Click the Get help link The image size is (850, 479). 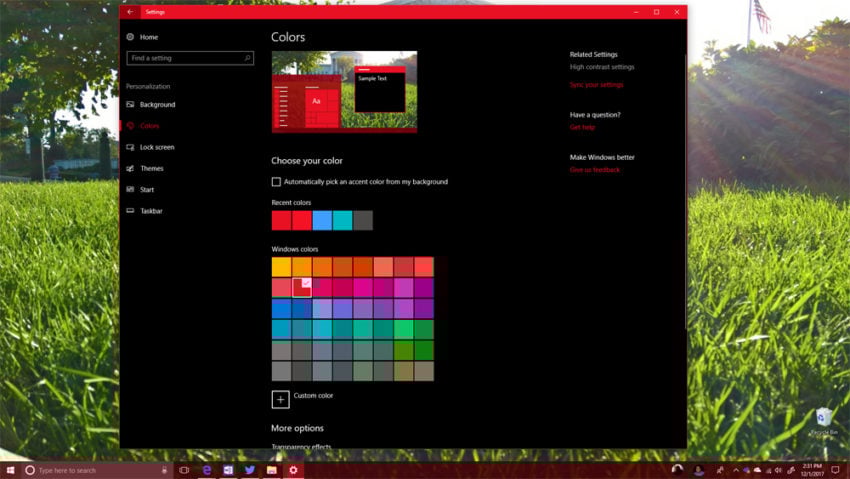582,127
